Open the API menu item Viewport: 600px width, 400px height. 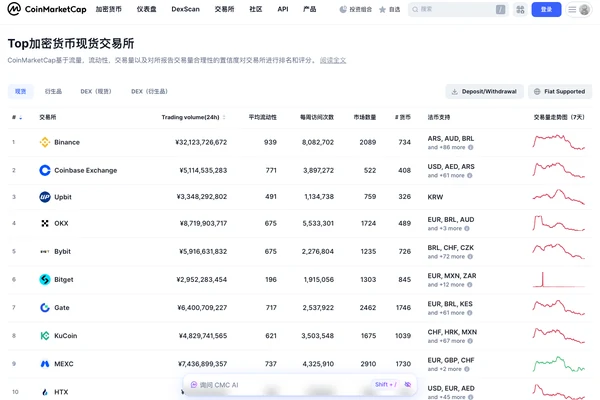click(283, 9)
